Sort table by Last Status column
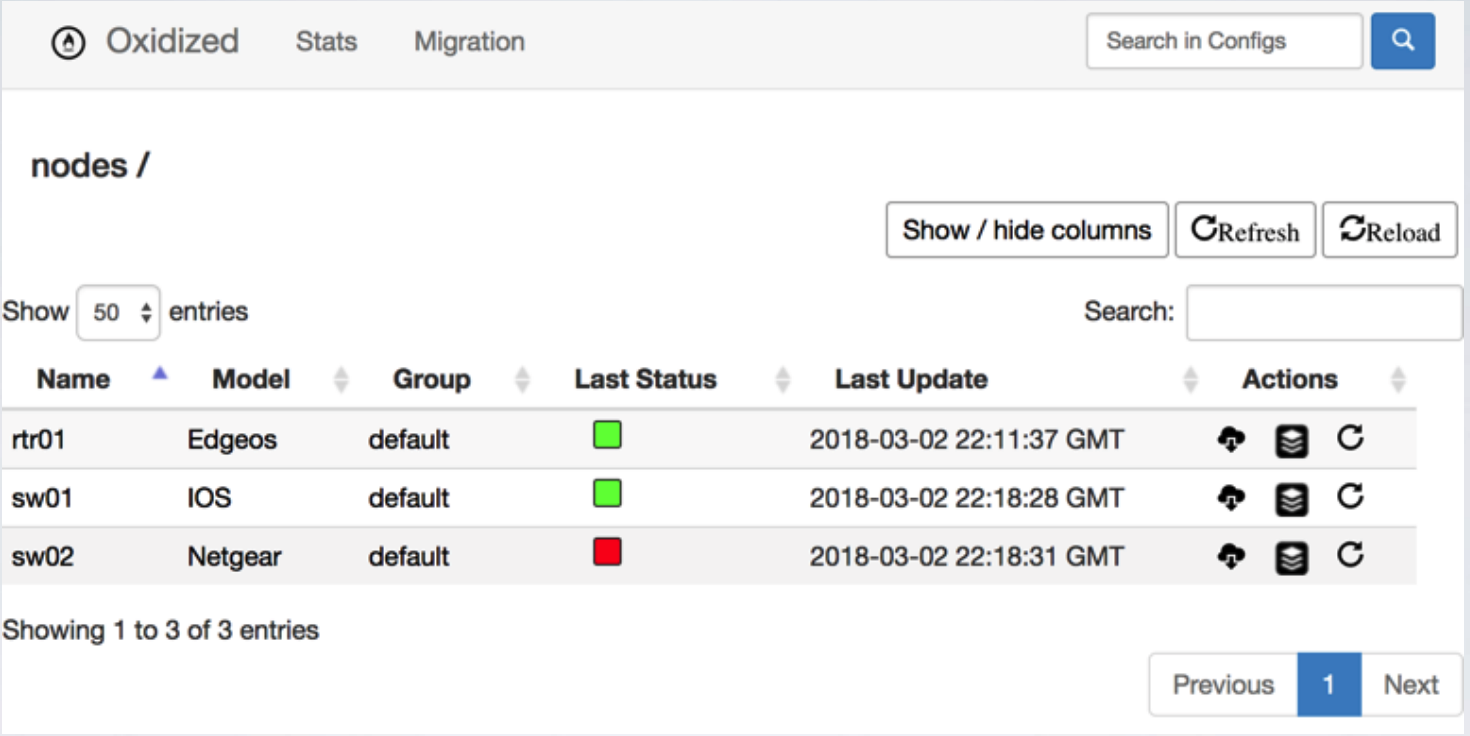Viewport: 1470px width, 736px height. click(x=646, y=379)
